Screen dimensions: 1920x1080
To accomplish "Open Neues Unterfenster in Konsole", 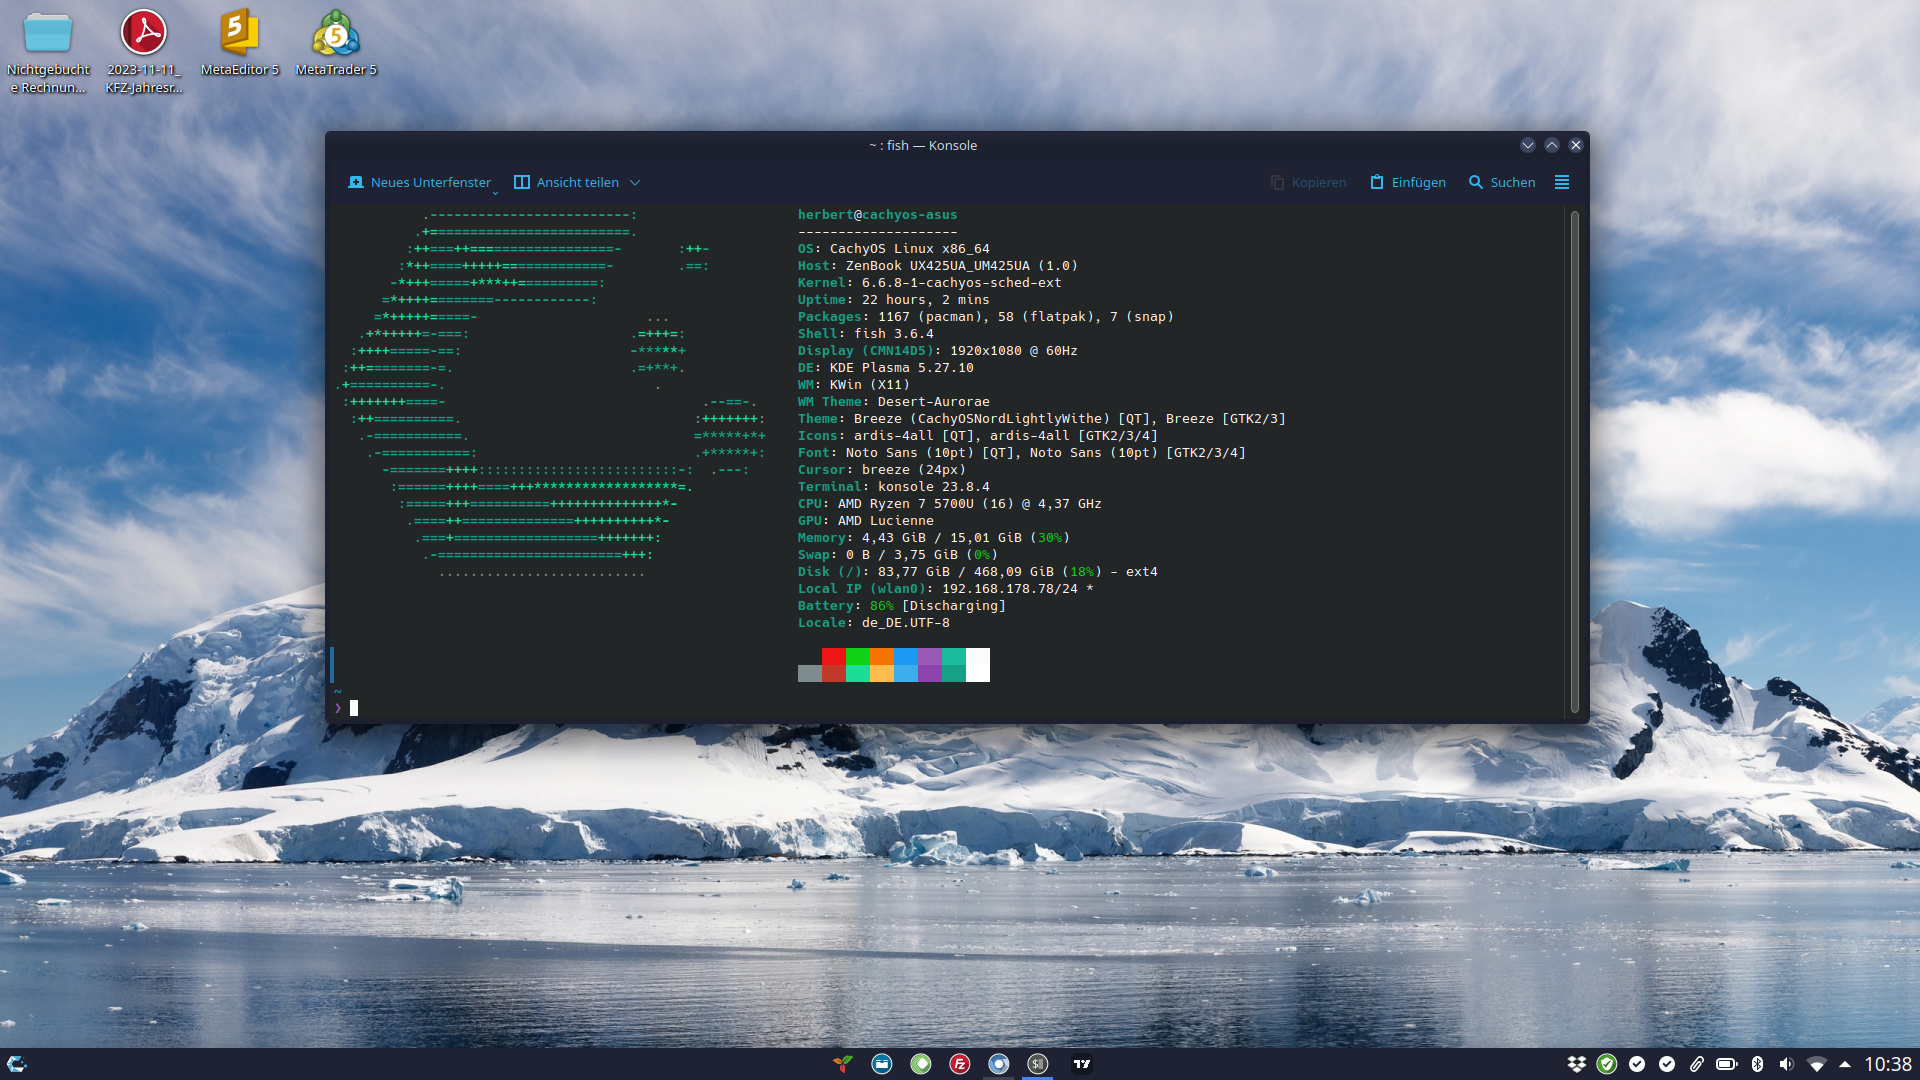I will (420, 182).
